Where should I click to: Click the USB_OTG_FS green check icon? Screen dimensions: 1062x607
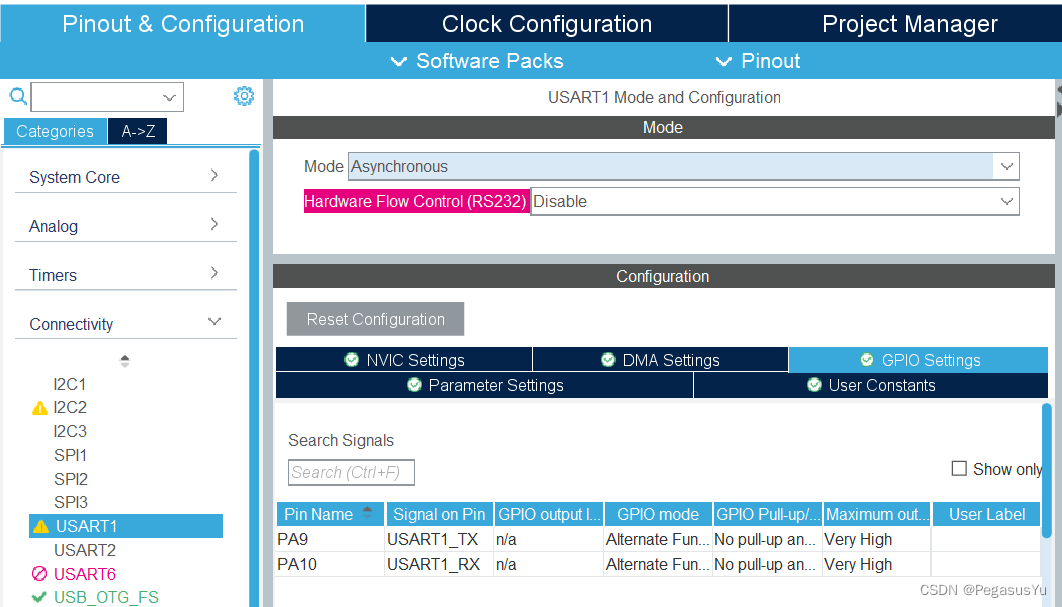[x=39, y=597]
